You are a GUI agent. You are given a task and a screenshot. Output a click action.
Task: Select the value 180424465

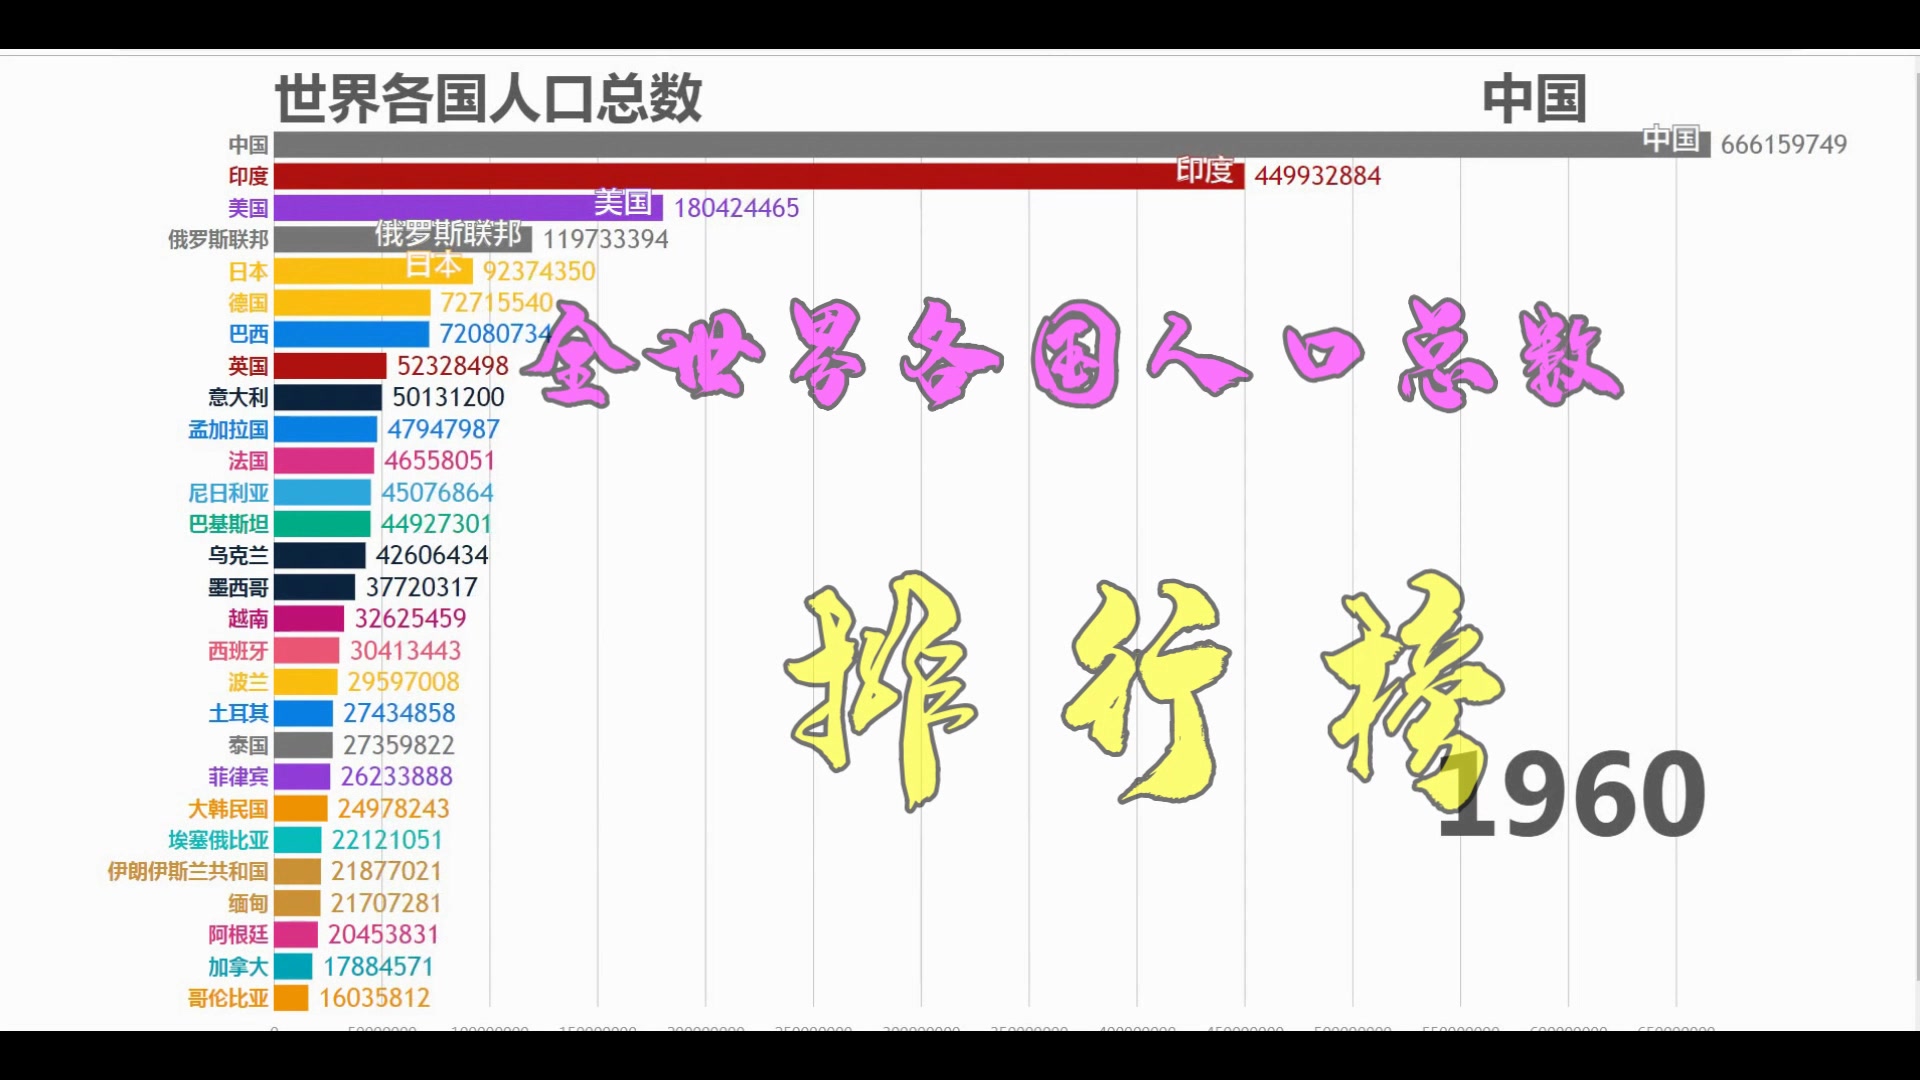click(736, 207)
